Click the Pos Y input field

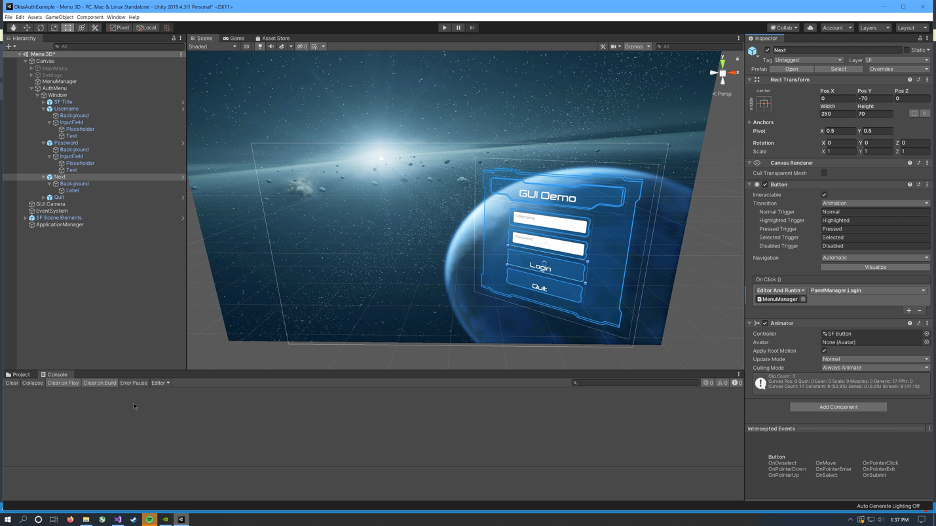pyautogui.click(x=874, y=98)
